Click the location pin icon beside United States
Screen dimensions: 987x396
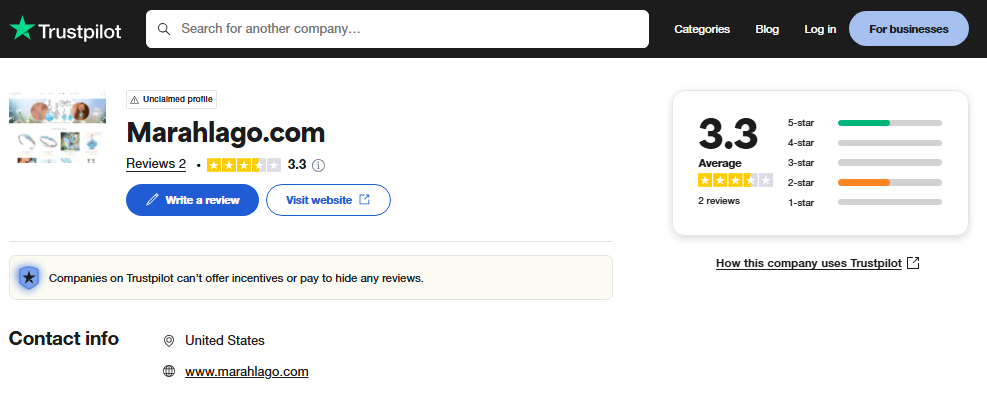pyautogui.click(x=169, y=341)
